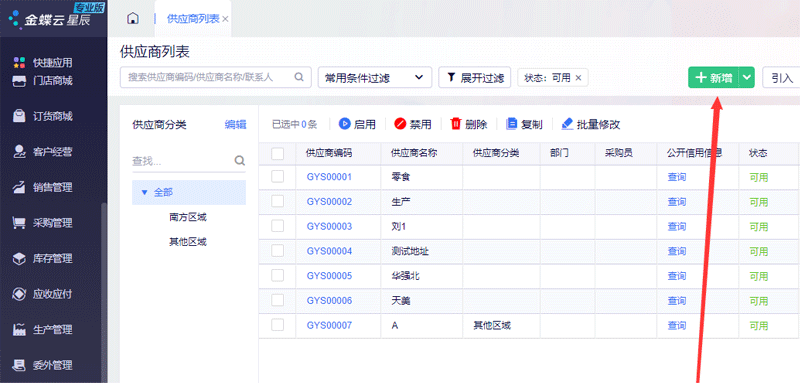Click the 可用 status of 生产 row

point(758,202)
